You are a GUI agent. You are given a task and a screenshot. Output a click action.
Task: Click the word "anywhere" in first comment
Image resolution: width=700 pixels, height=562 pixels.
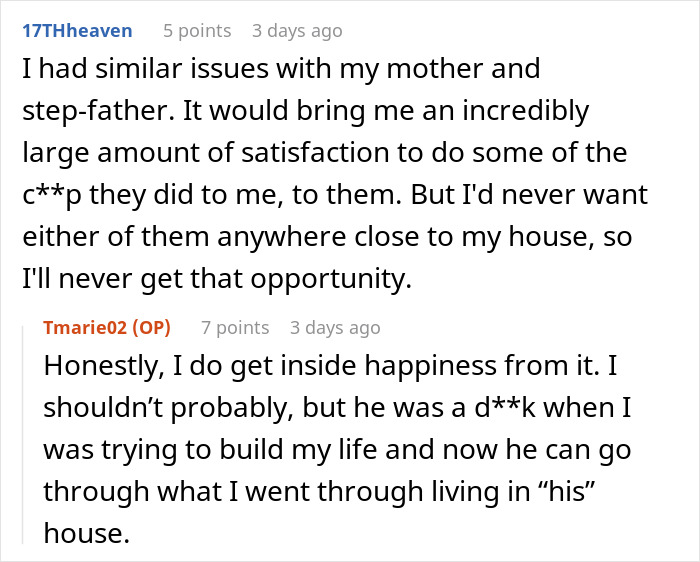coord(281,237)
